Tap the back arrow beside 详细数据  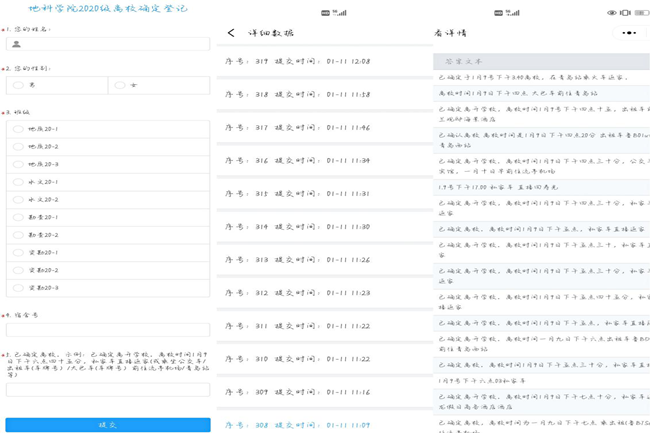pyautogui.click(x=231, y=33)
